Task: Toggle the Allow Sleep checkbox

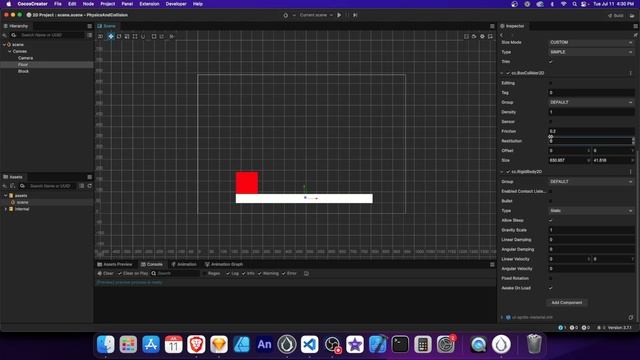Action: click(551, 220)
